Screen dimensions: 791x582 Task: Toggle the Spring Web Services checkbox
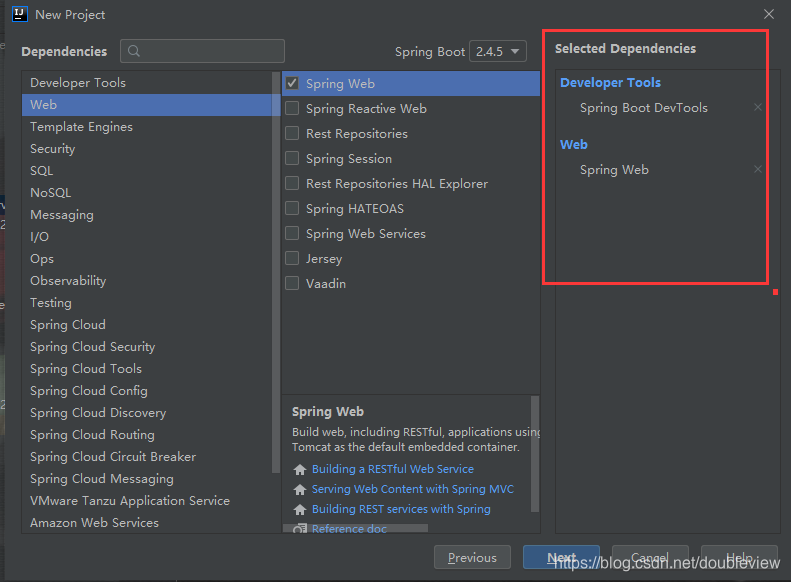tap(292, 233)
